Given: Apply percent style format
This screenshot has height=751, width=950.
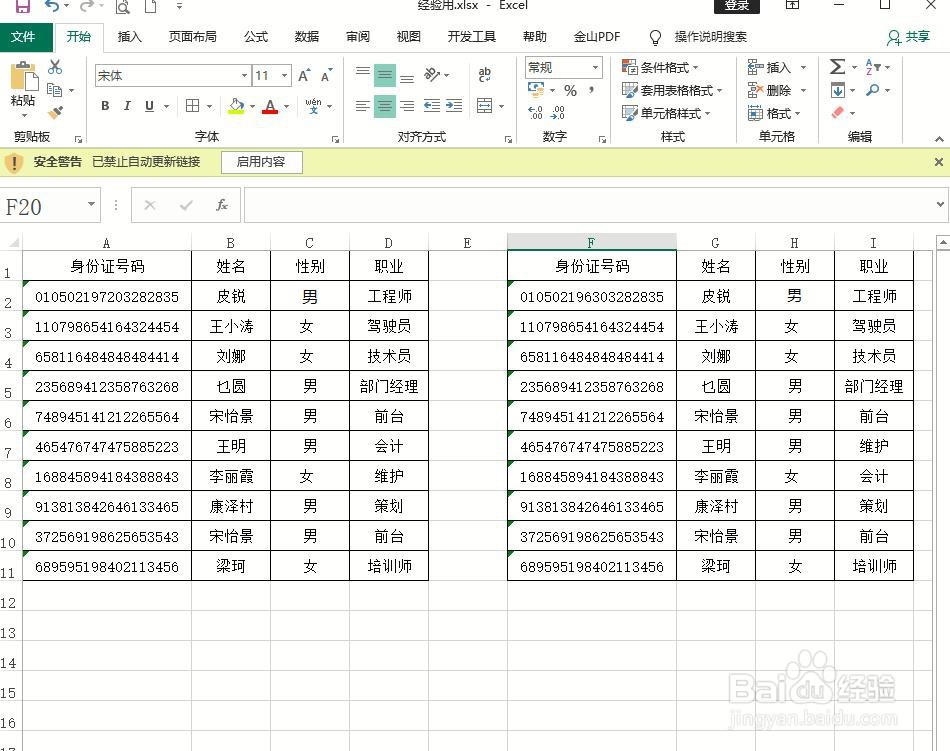Looking at the screenshot, I should [x=570, y=90].
